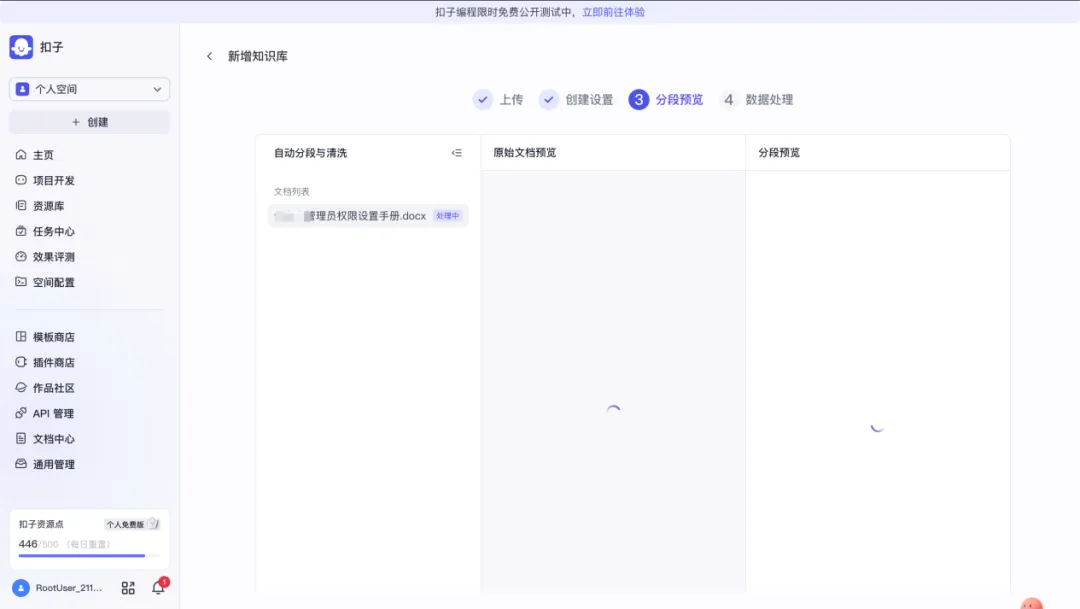Click the 作品社区 icon

point(21,387)
